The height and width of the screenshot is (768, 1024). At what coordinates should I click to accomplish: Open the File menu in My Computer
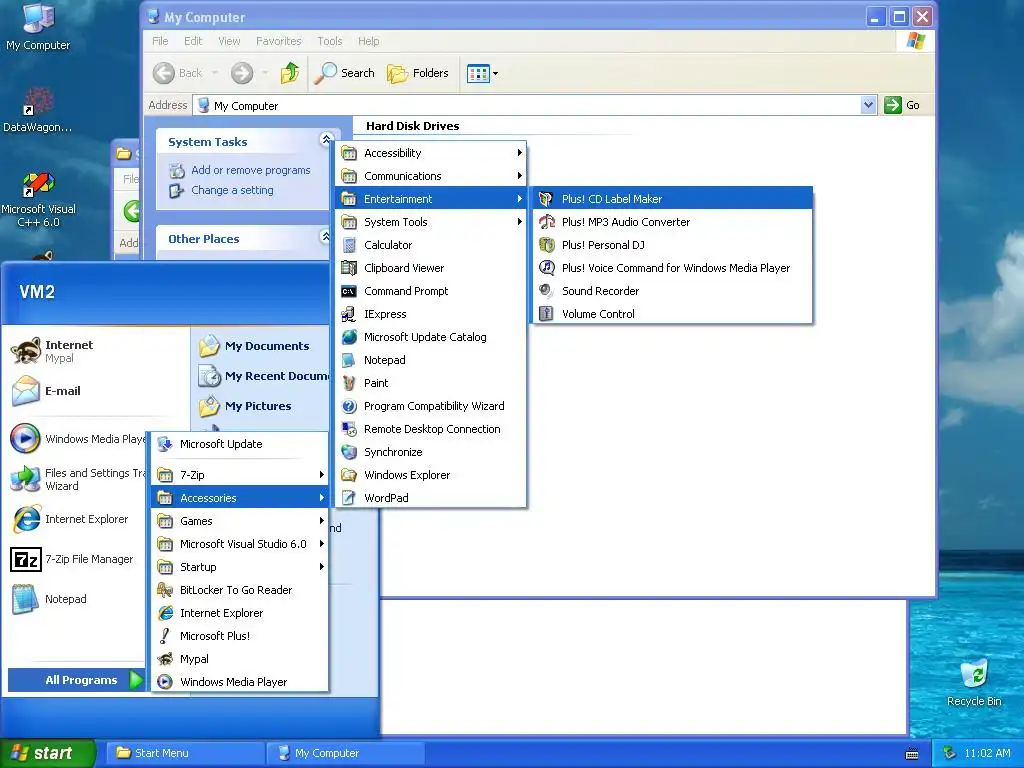[x=160, y=41]
